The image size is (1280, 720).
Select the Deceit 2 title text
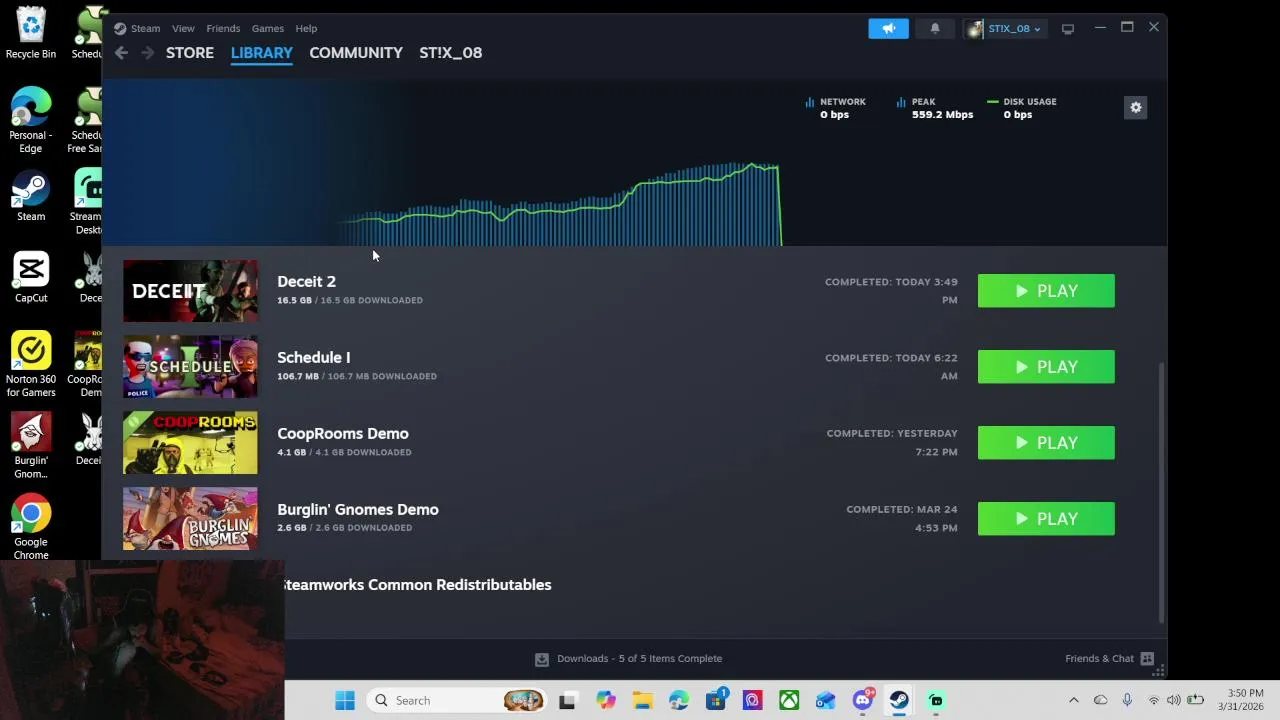306,282
